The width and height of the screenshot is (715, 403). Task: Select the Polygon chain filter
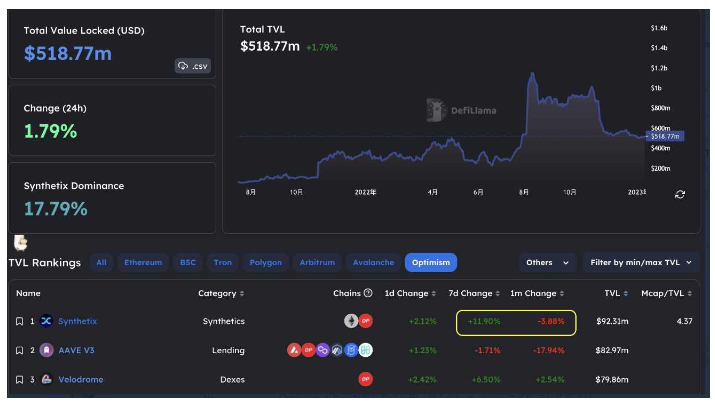[x=265, y=263]
